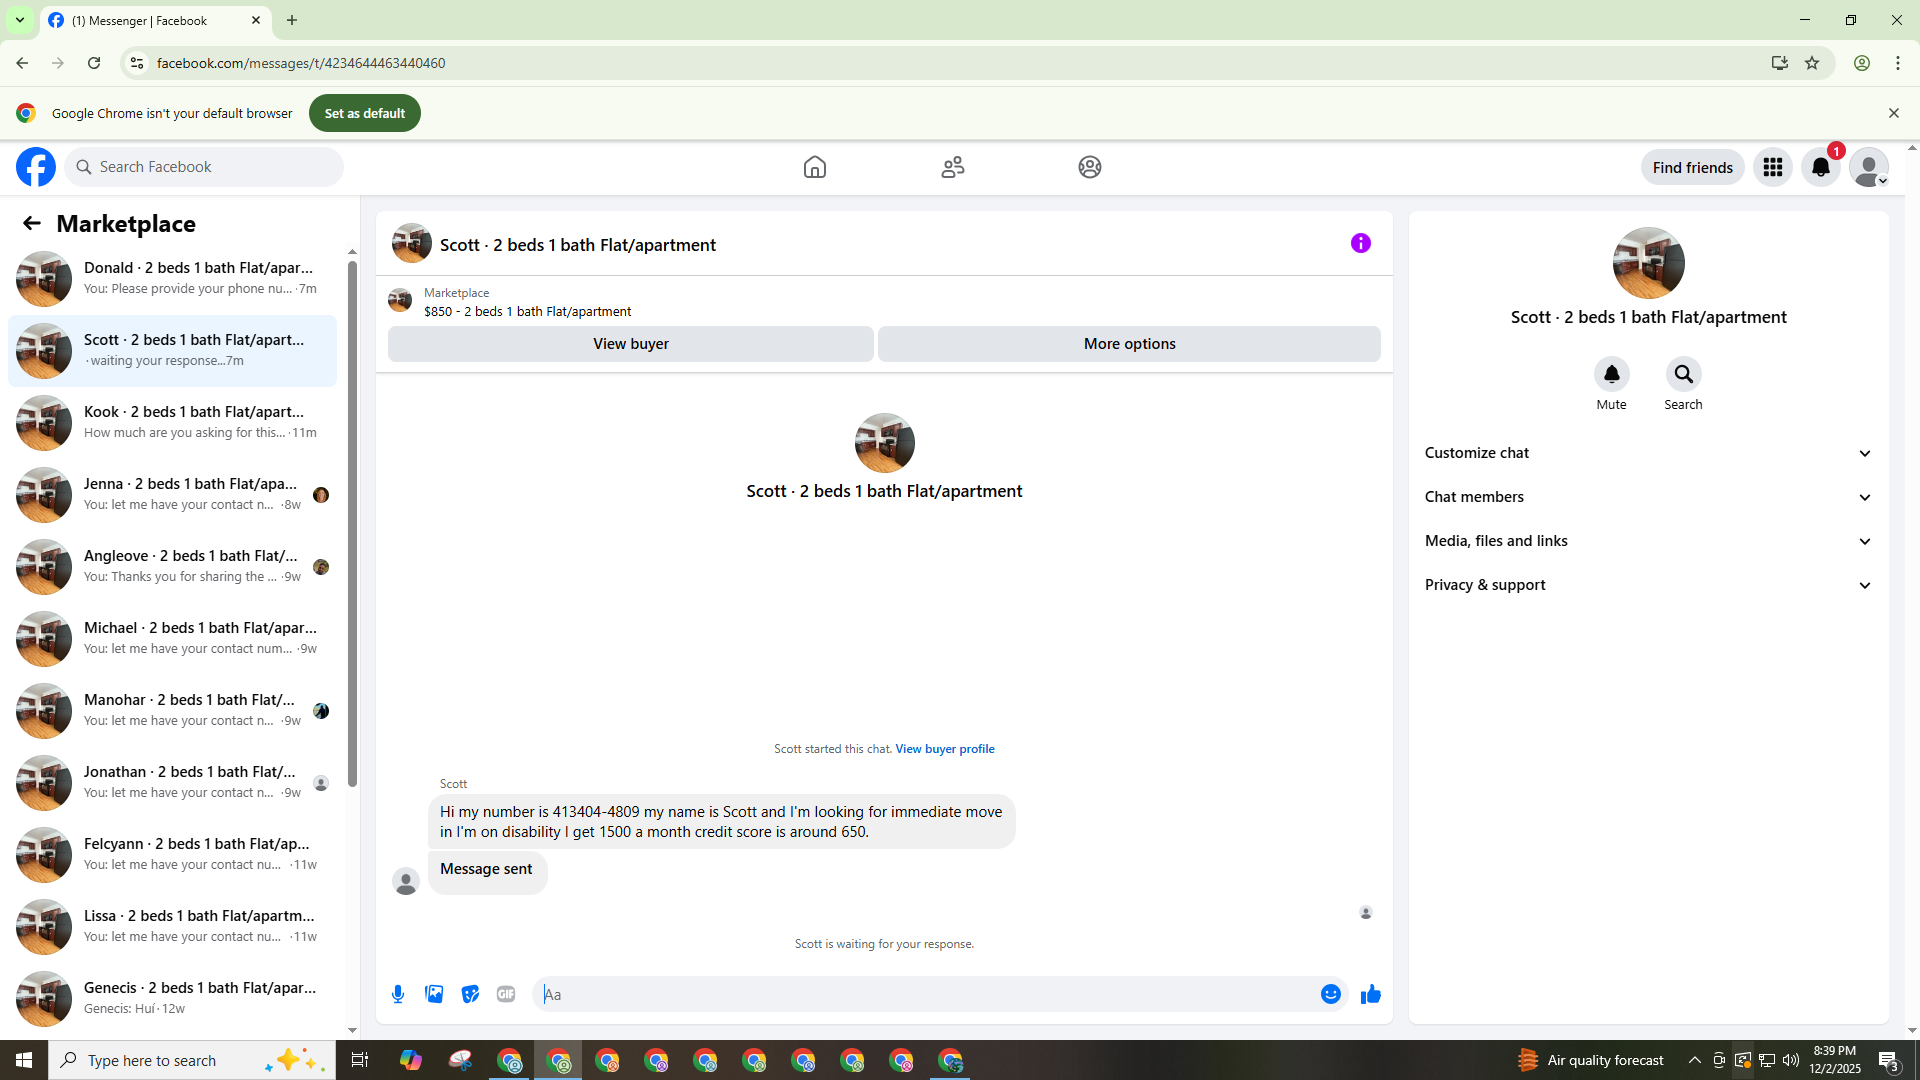Go to the Facebook Home tab
Screen dimensions: 1920x1080
click(x=814, y=167)
